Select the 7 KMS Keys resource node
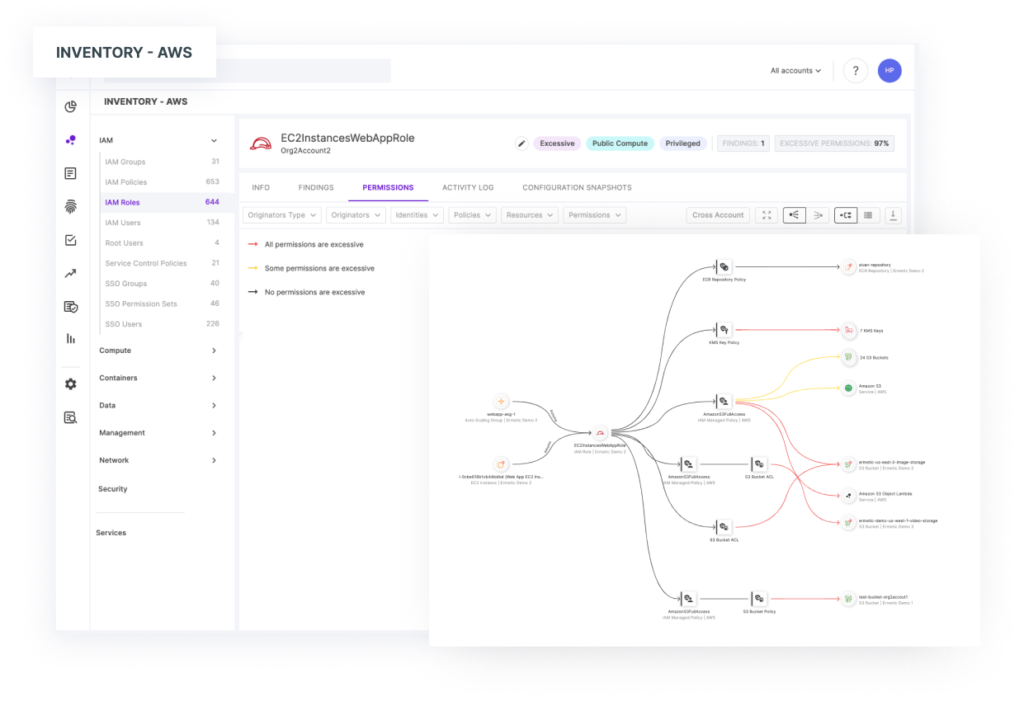The width and height of the screenshot is (1024, 706). tap(848, 330)
